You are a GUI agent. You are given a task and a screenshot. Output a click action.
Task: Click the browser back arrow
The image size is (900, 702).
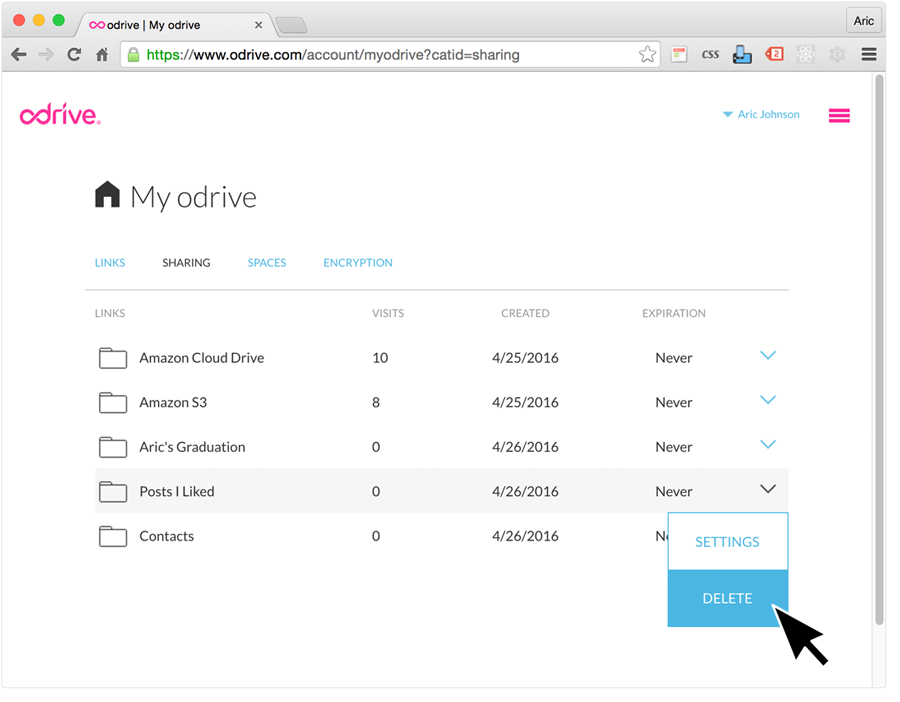coord(19,55)
